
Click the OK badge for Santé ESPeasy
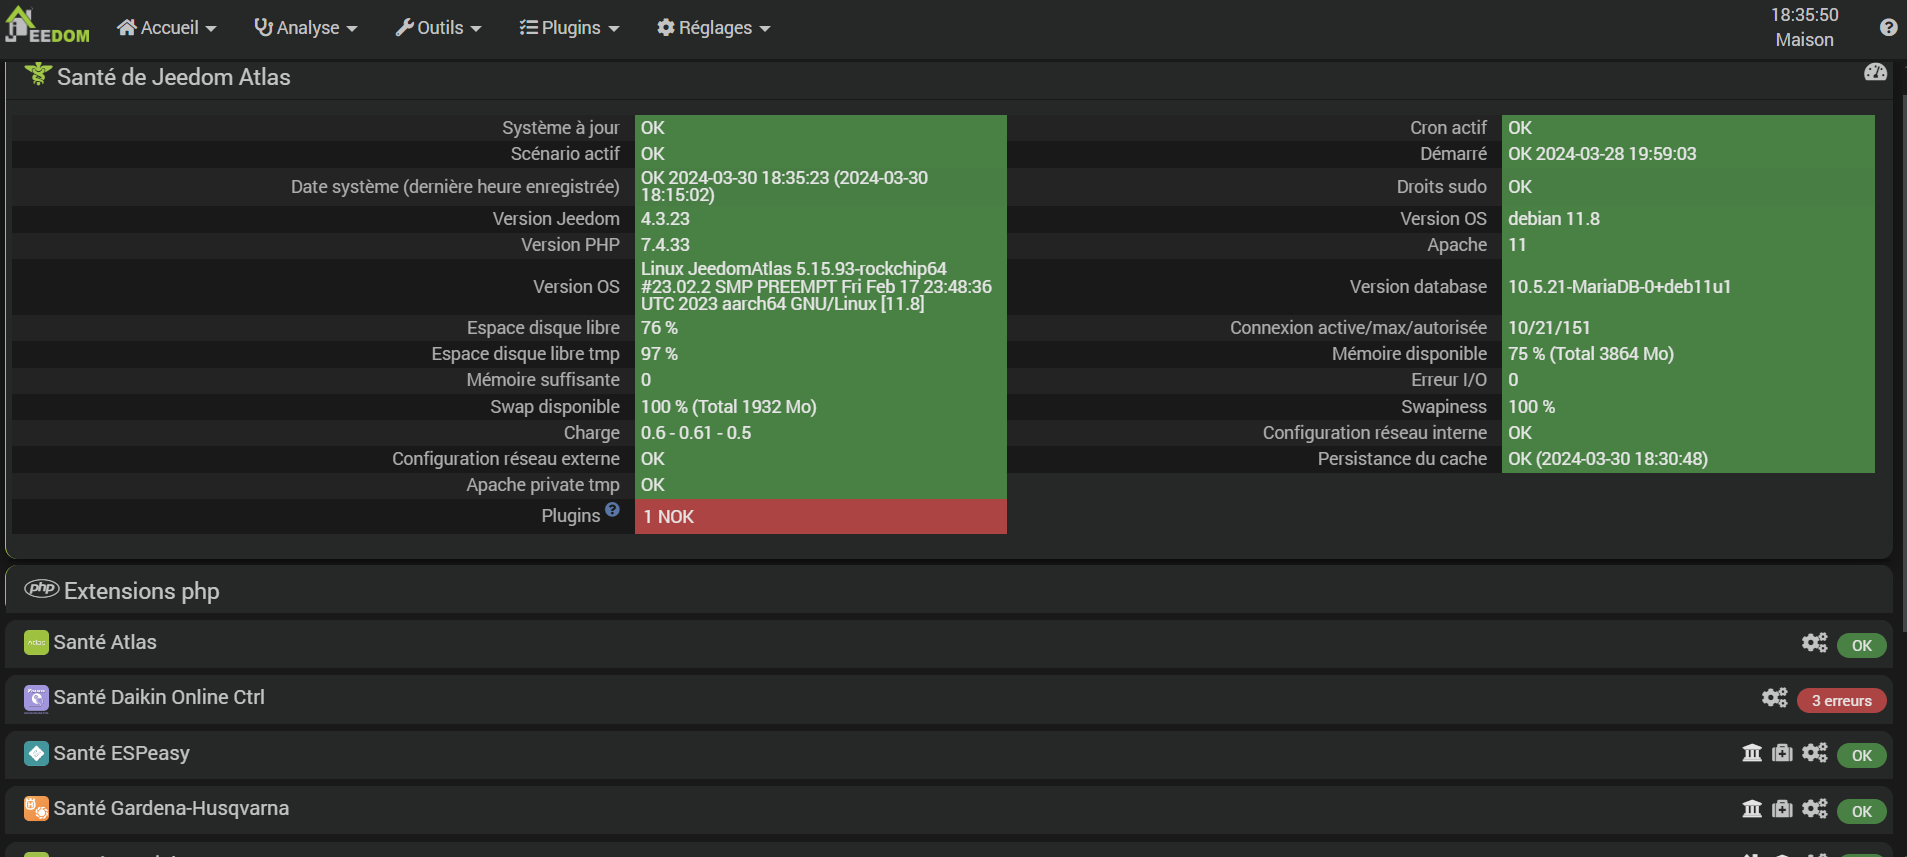coord(1861,756)
